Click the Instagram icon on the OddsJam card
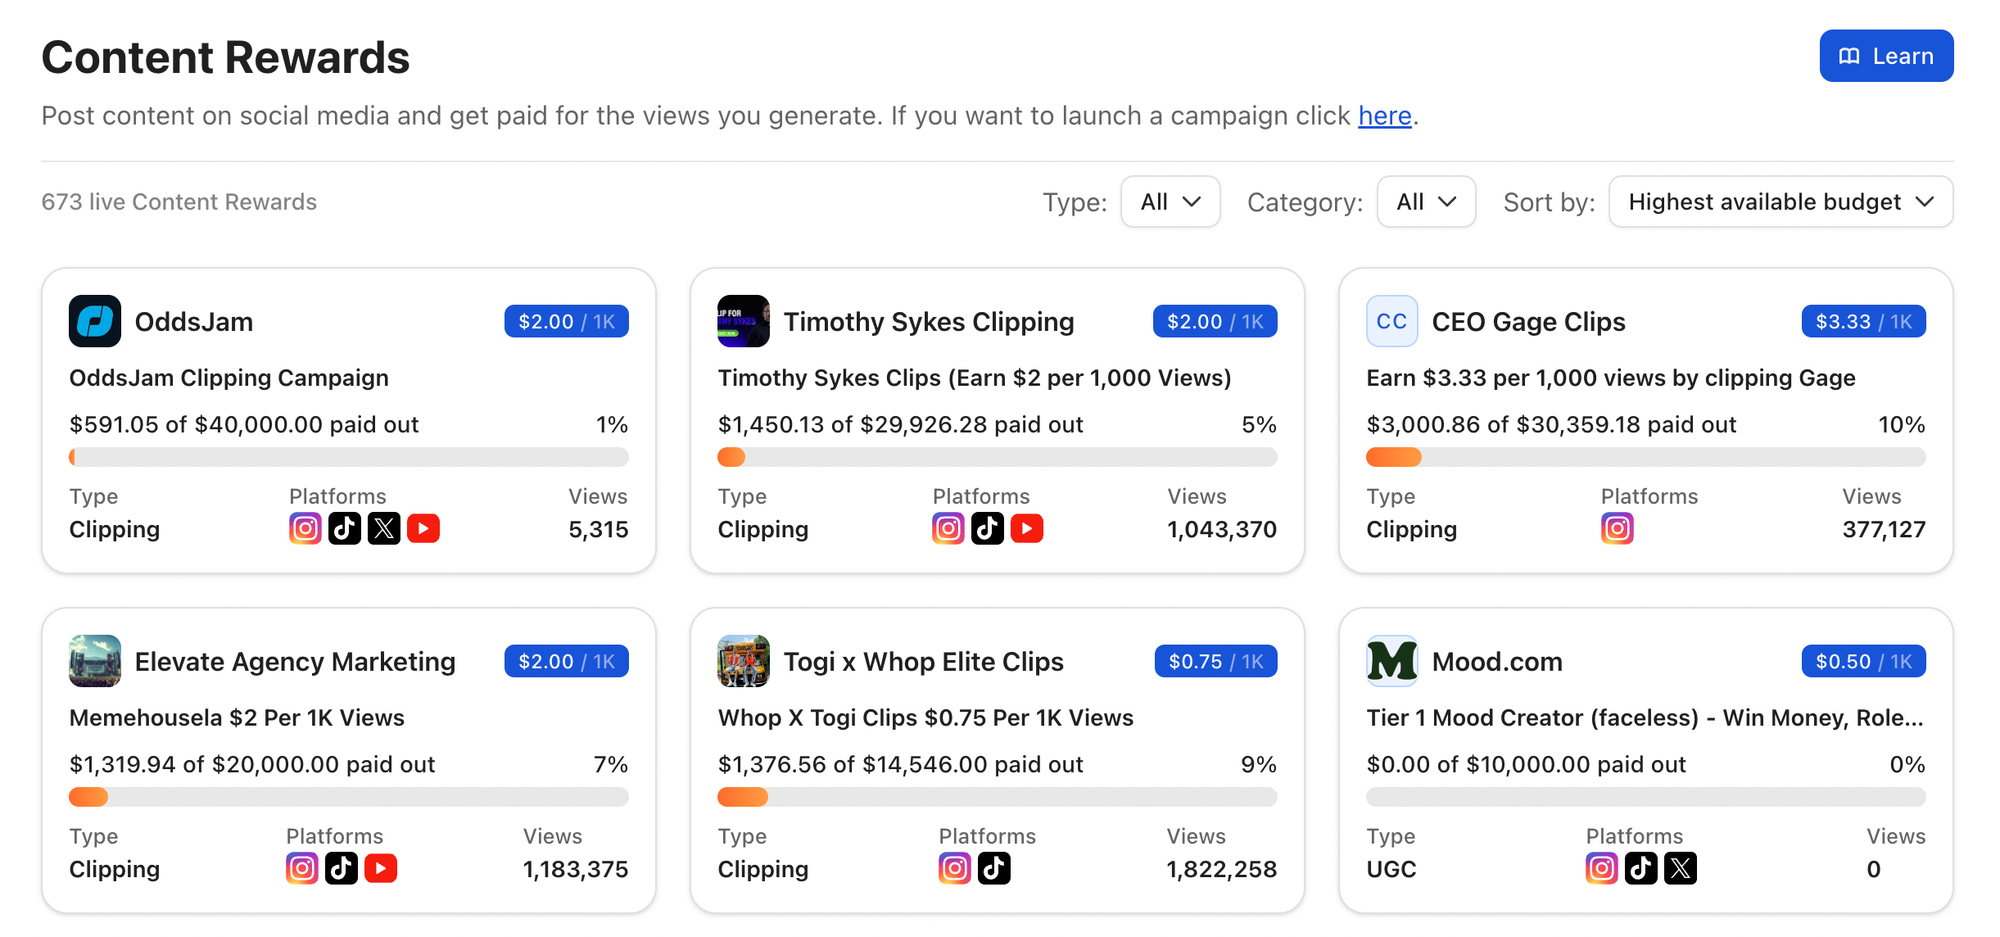The image size is (2000, 937). [x=305, y=528]
